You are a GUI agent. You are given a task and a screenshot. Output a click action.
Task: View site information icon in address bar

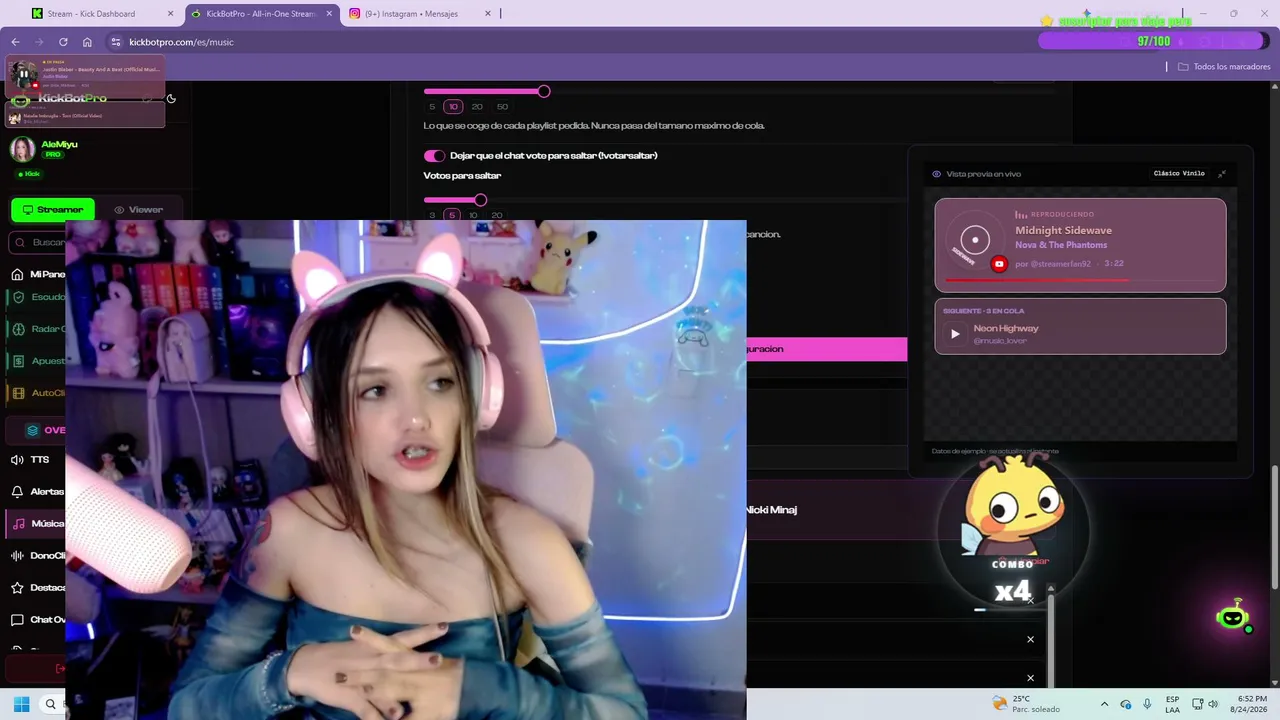click(116, 42)
